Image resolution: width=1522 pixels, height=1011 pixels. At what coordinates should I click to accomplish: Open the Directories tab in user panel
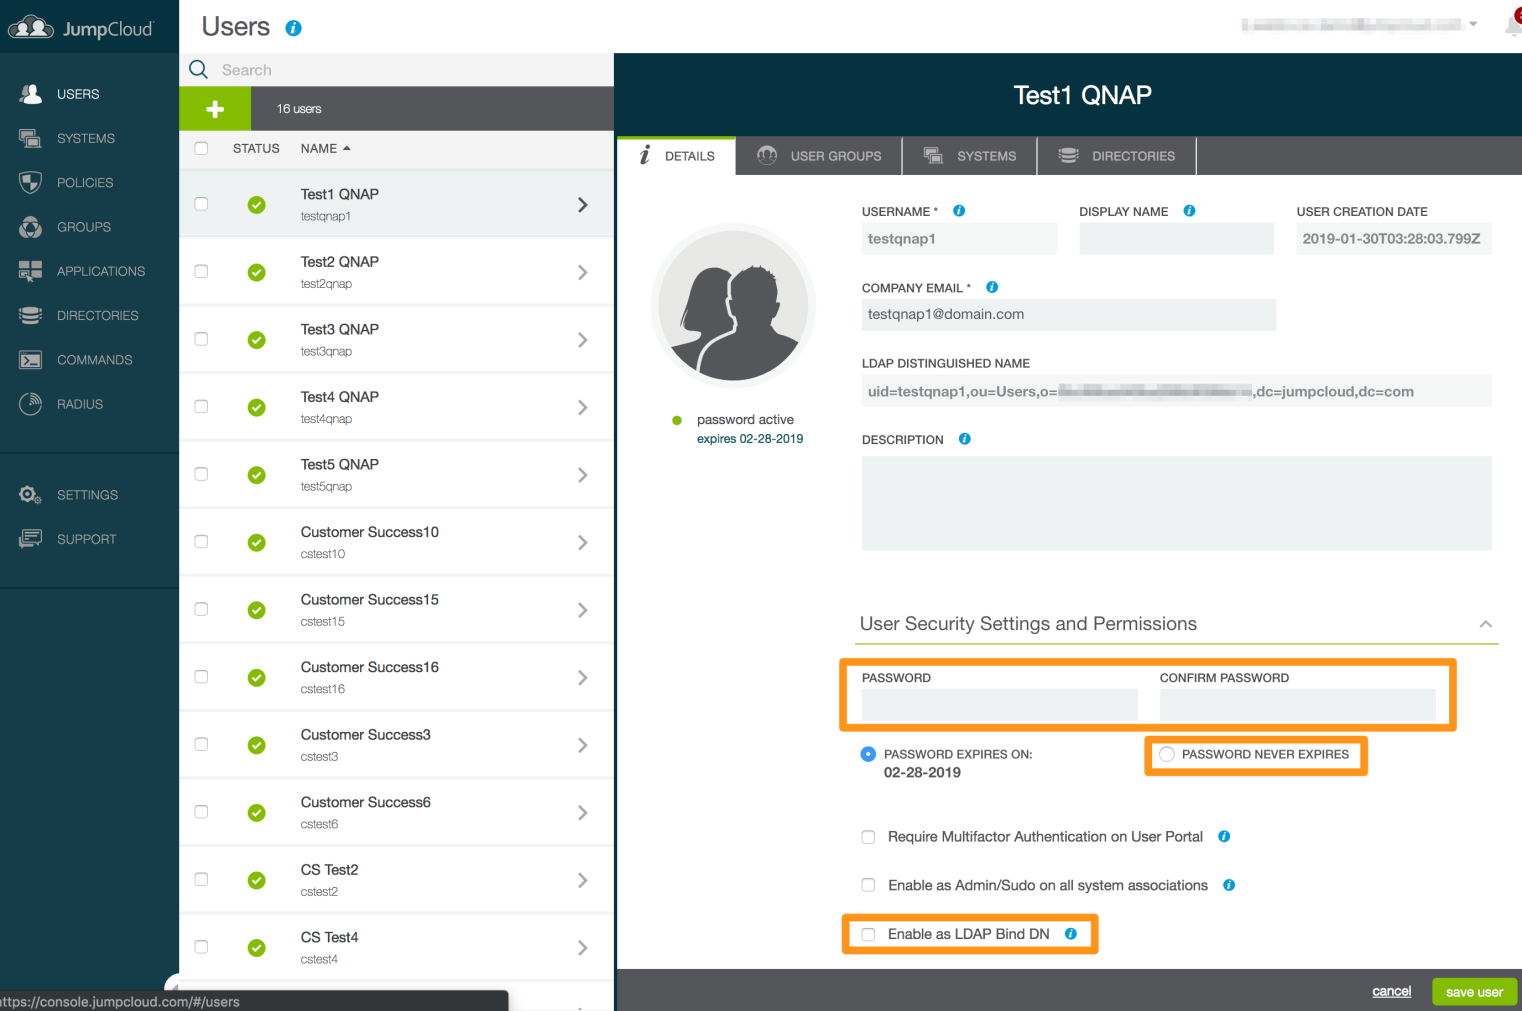pyautogui.click(x=1116, y=156)
